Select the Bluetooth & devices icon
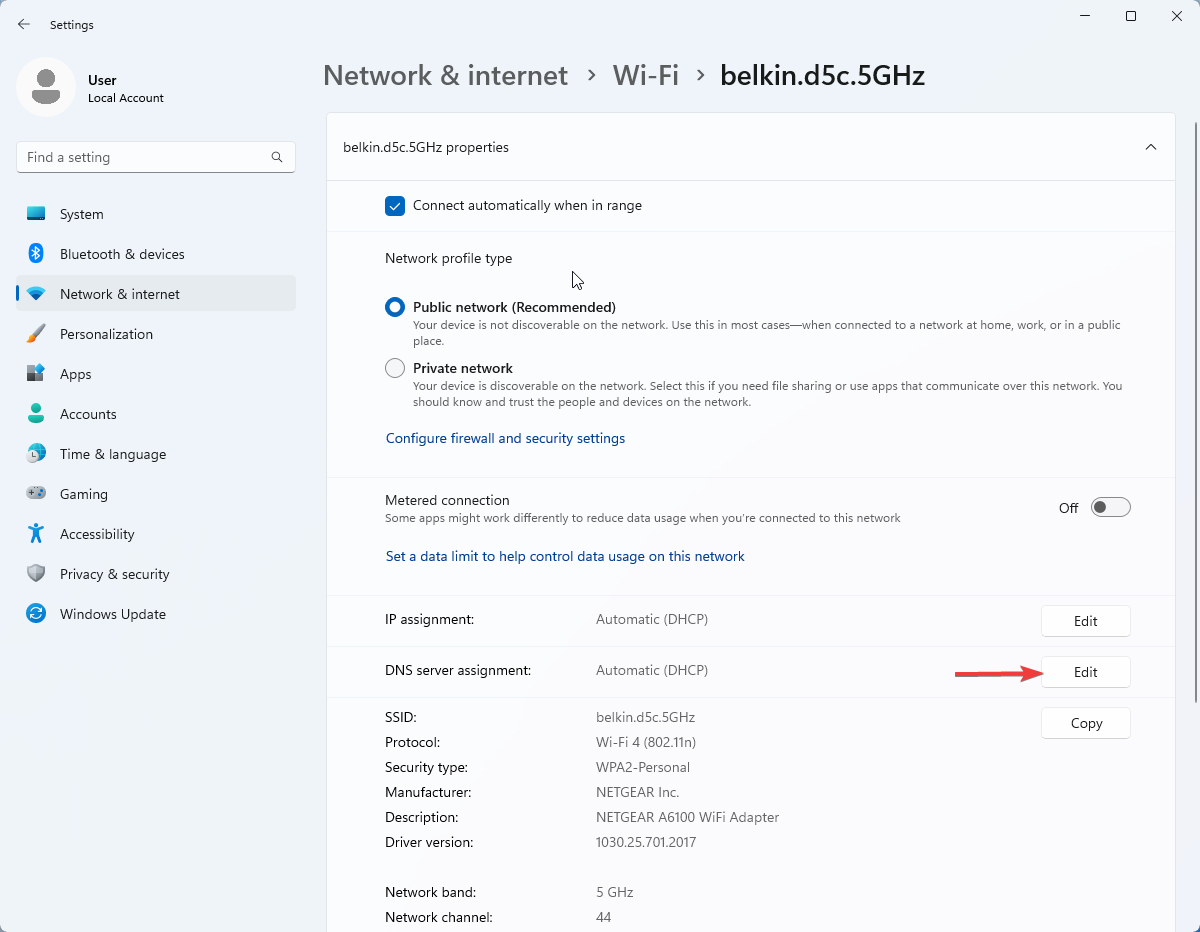 [x=36, y=253]
